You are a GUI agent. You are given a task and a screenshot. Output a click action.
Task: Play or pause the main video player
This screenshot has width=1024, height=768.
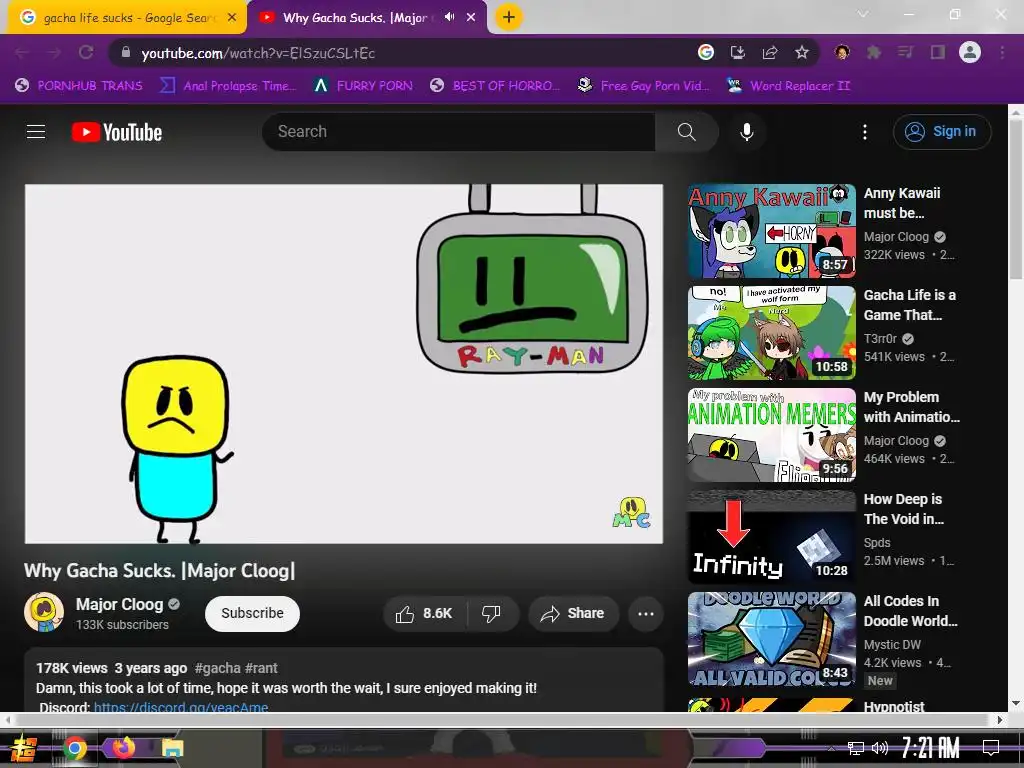point(344,364)
